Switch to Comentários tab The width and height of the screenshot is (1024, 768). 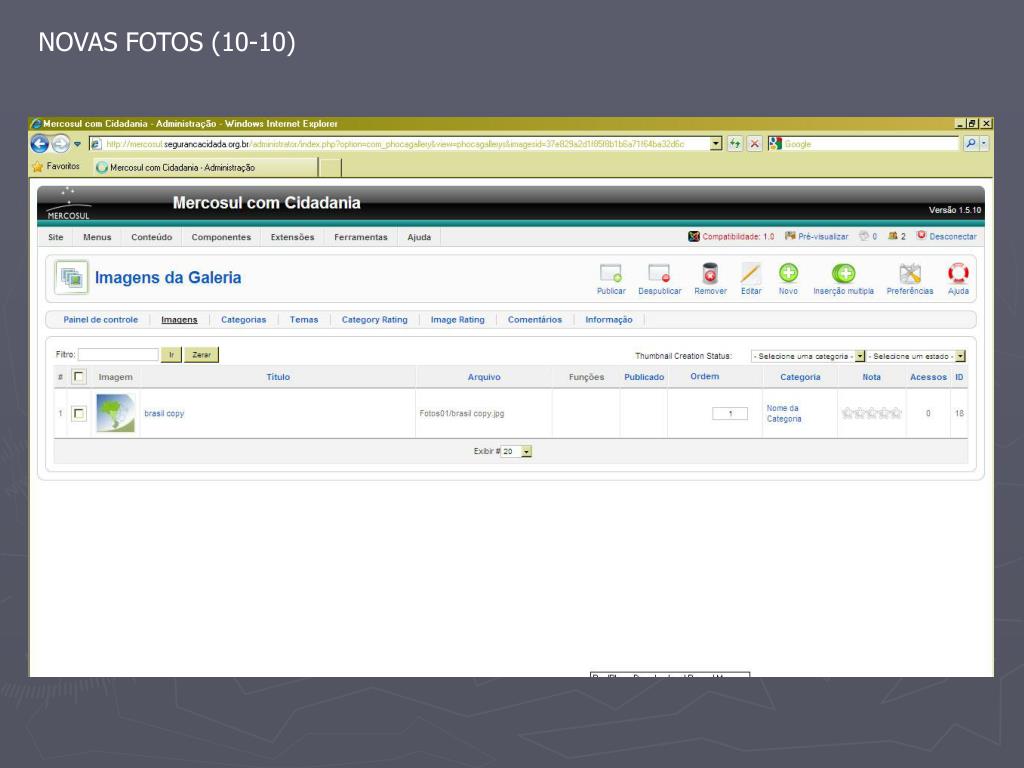[534, 319]
